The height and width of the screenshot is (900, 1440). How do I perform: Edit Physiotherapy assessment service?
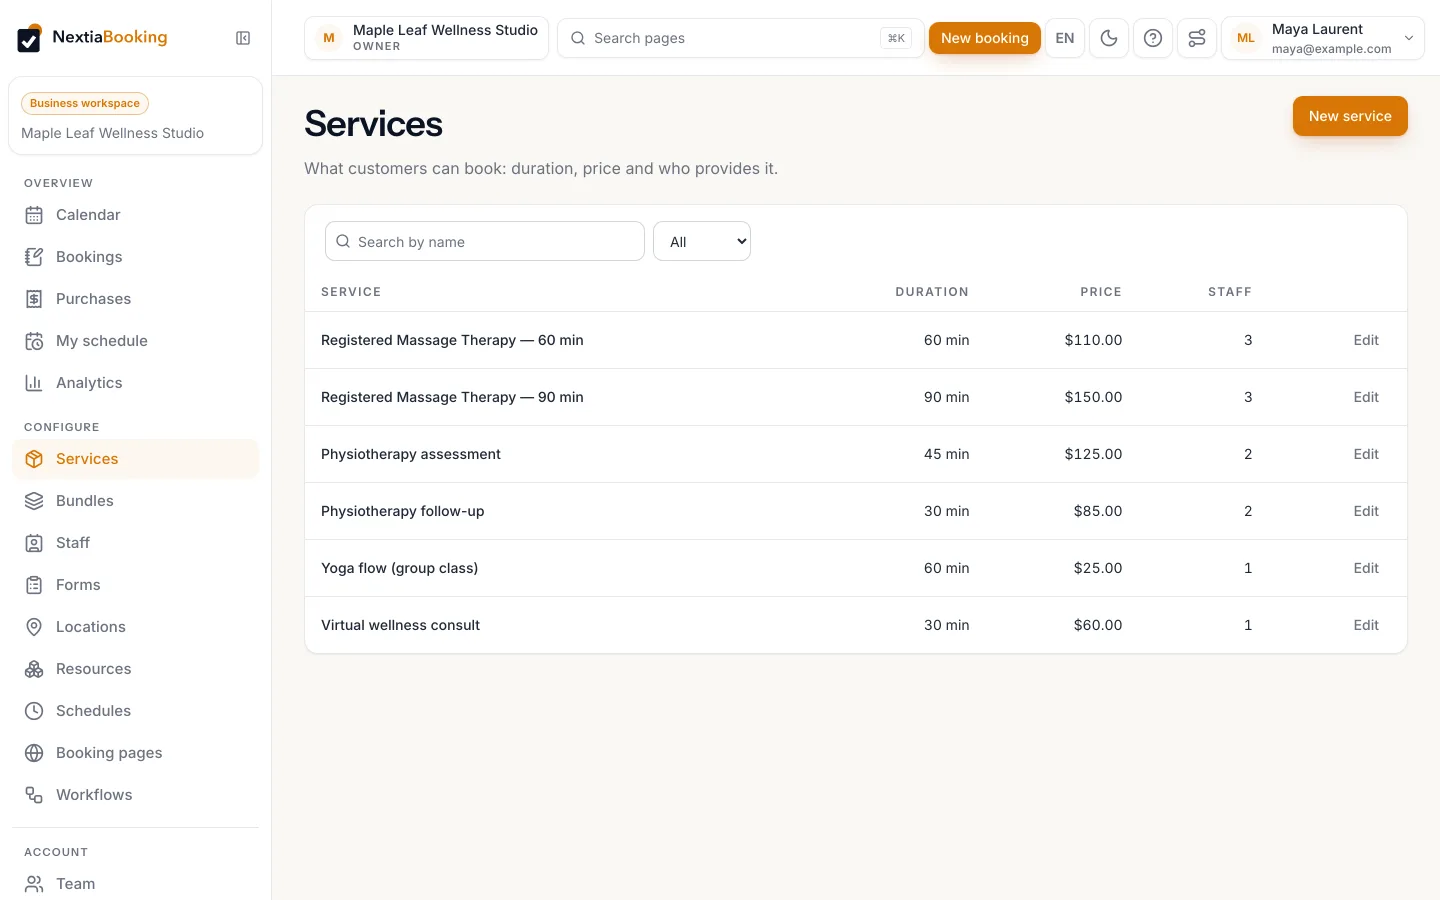1366,454
